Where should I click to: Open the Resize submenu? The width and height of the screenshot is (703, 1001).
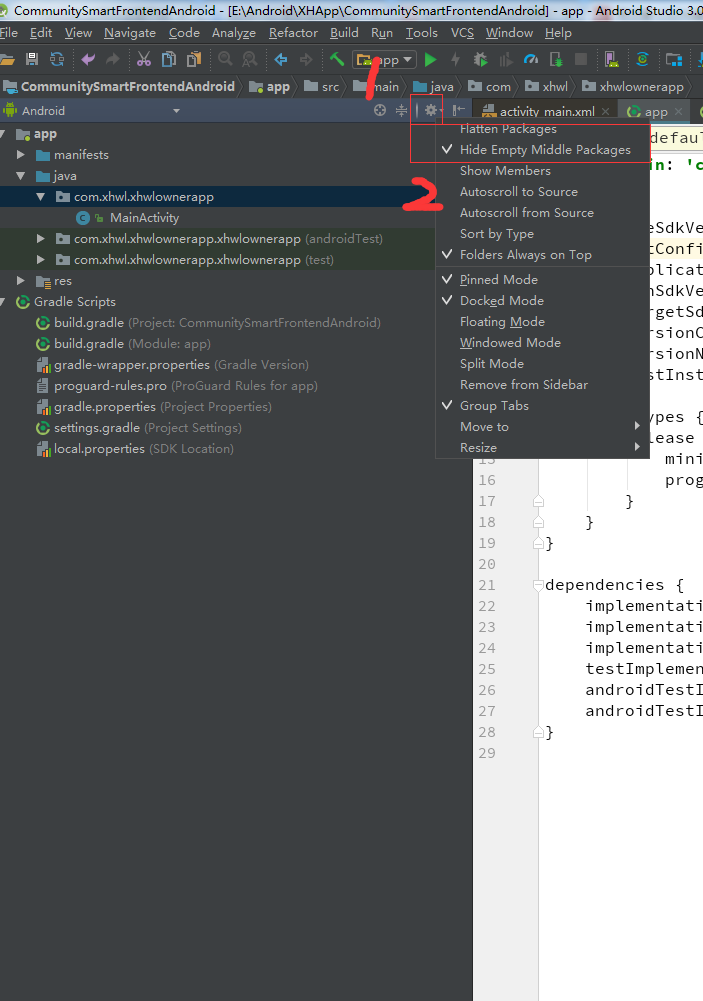point(542,448)
